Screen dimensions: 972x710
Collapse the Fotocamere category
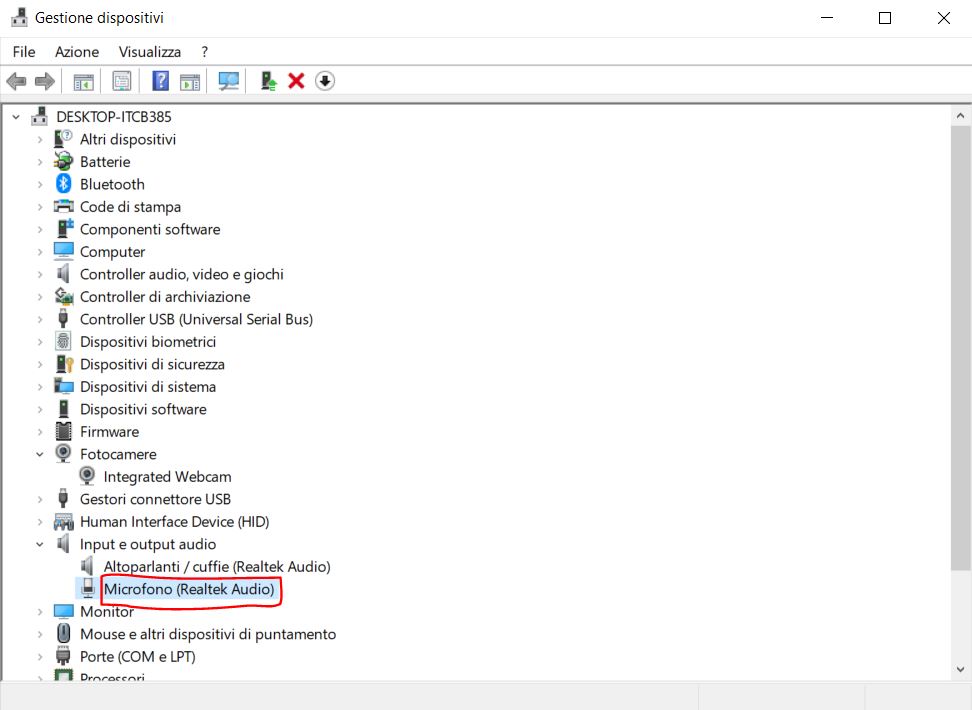point(40,454)
